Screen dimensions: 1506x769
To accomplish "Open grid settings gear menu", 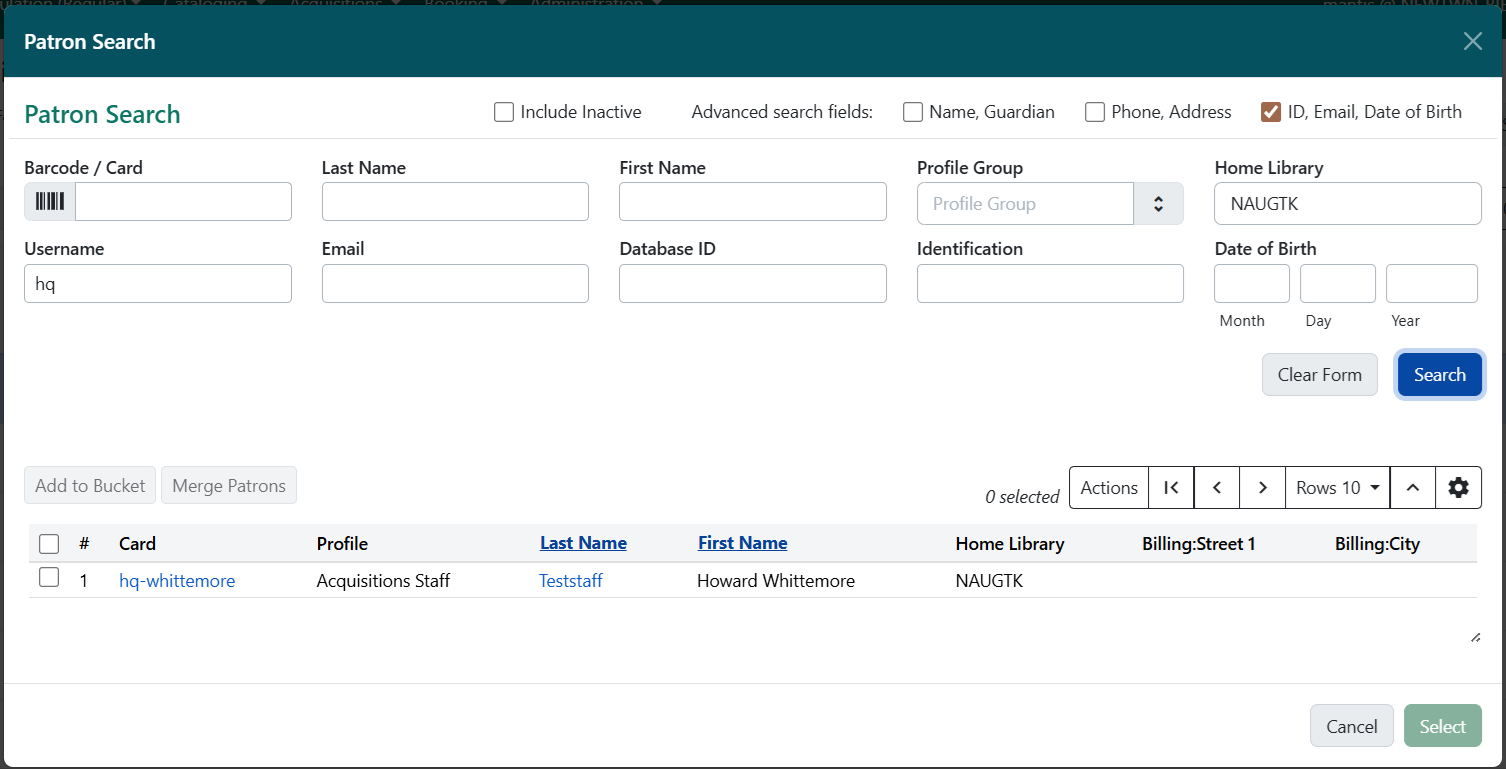I will (1458, 487).
